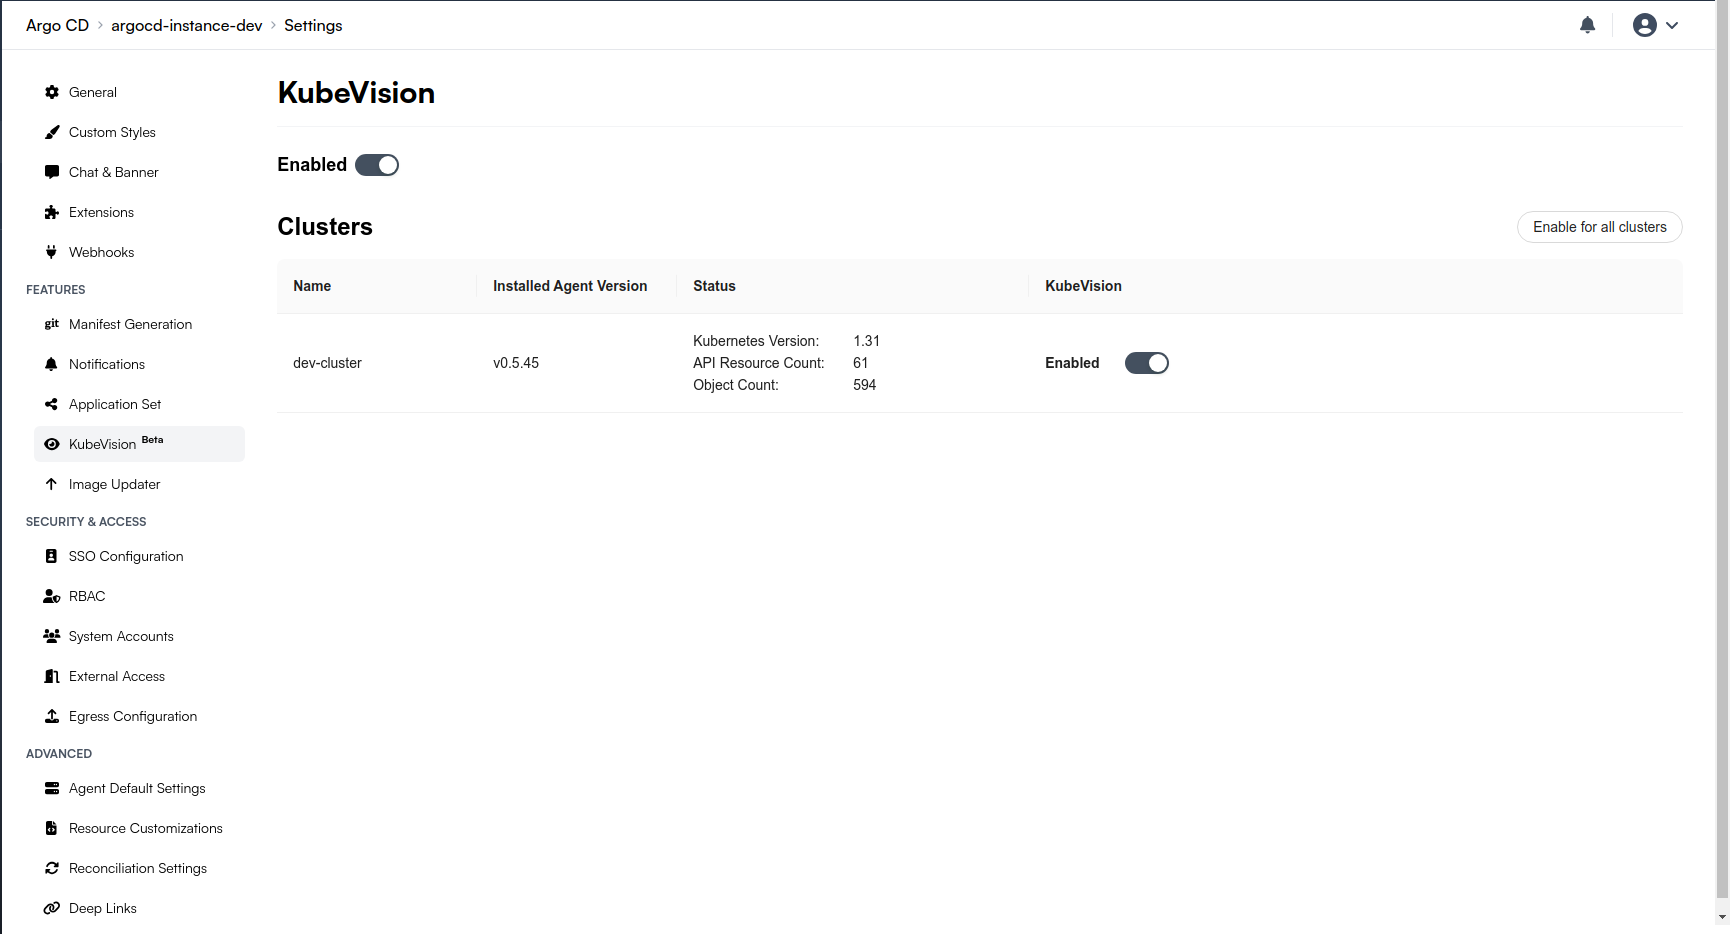Click the user account avatar icon

point(1644,25)
